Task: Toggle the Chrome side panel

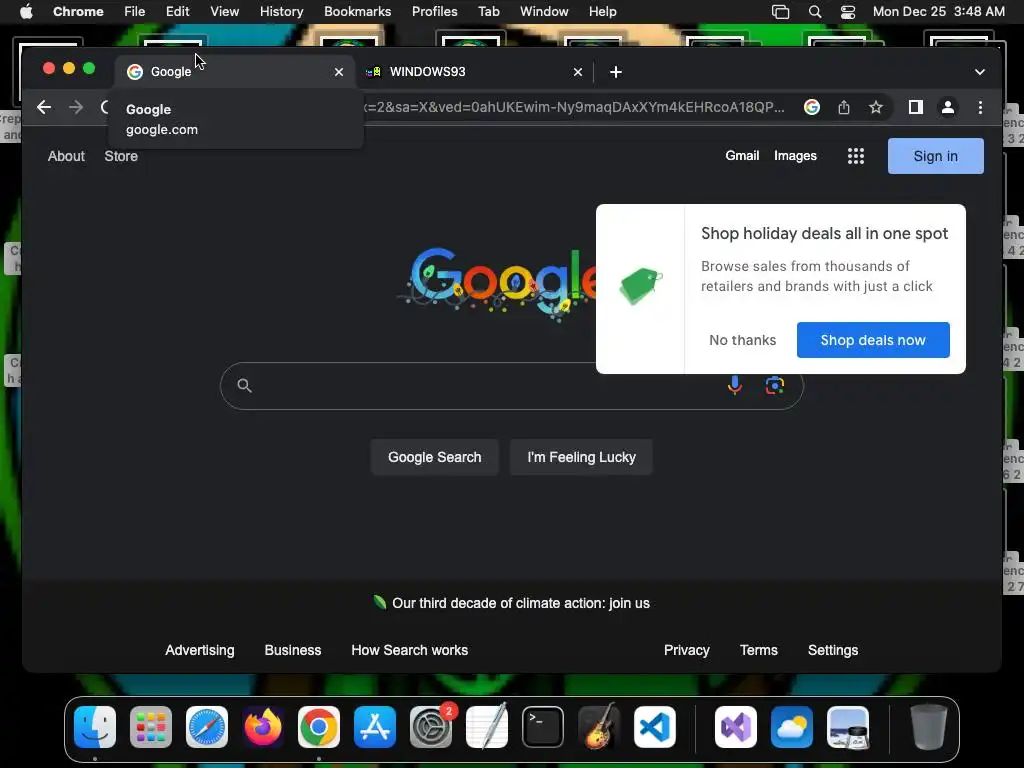Action: pyautogui.click(x=916, y=107)
